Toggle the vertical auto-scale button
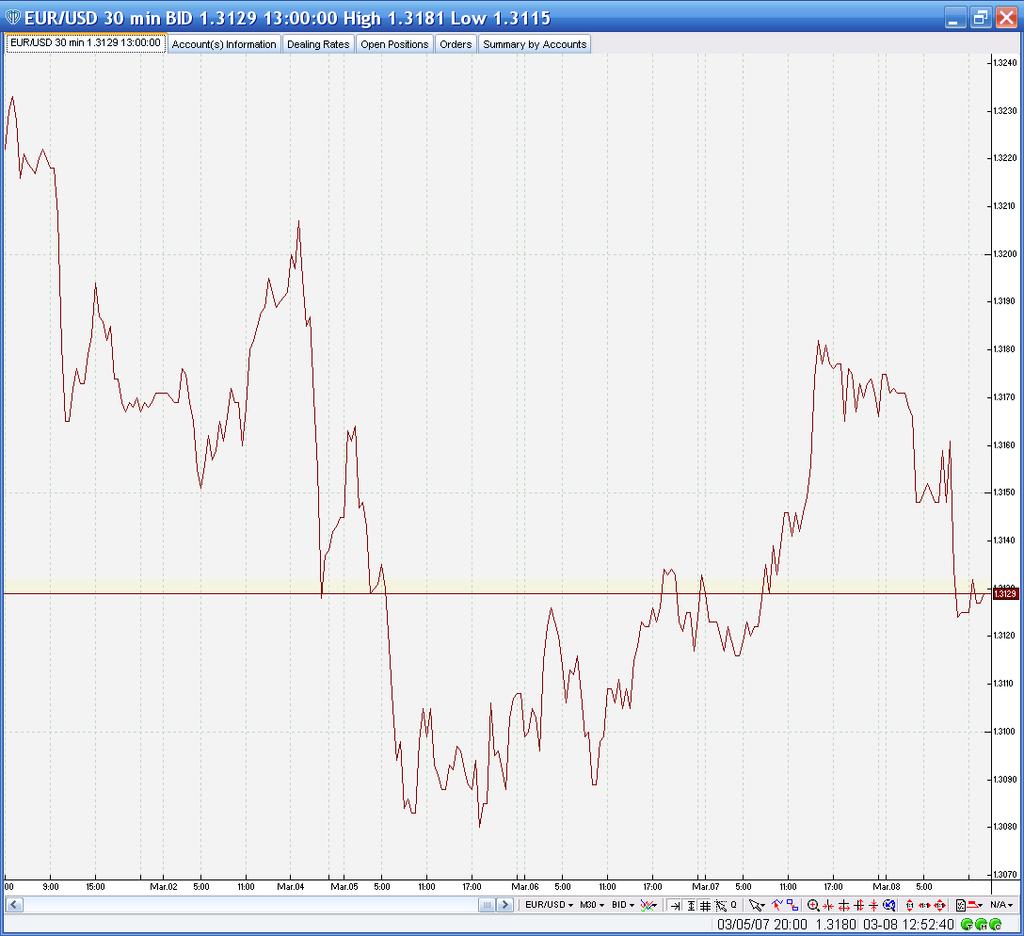This screenshot has width=1024, height=936. [691, 905]
